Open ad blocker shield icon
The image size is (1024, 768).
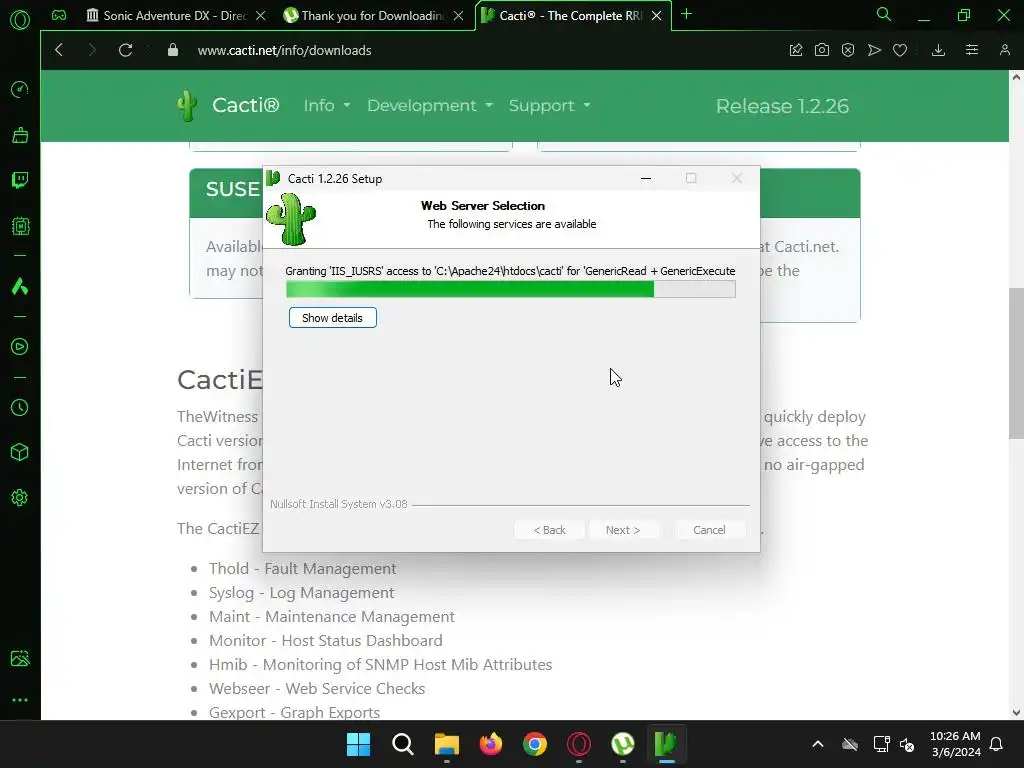(x=848, y=50)
